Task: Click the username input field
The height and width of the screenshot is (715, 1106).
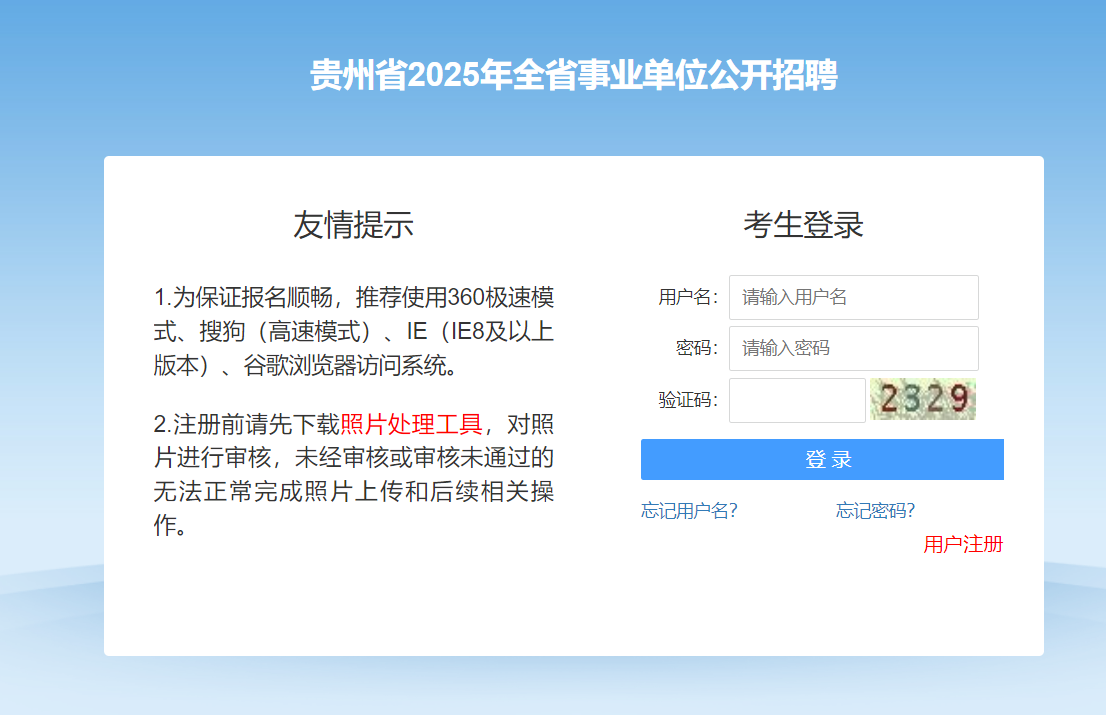Action: click(853, 298)
